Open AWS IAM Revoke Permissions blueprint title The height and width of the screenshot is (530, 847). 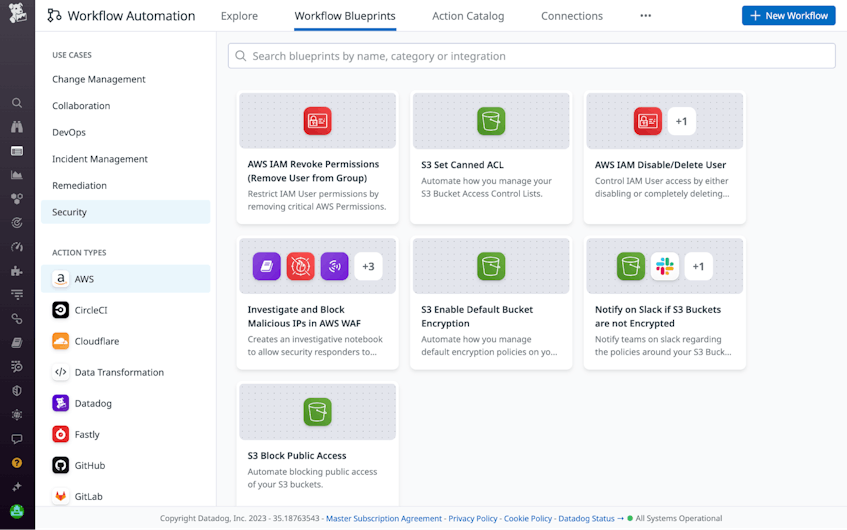point(313,171)
